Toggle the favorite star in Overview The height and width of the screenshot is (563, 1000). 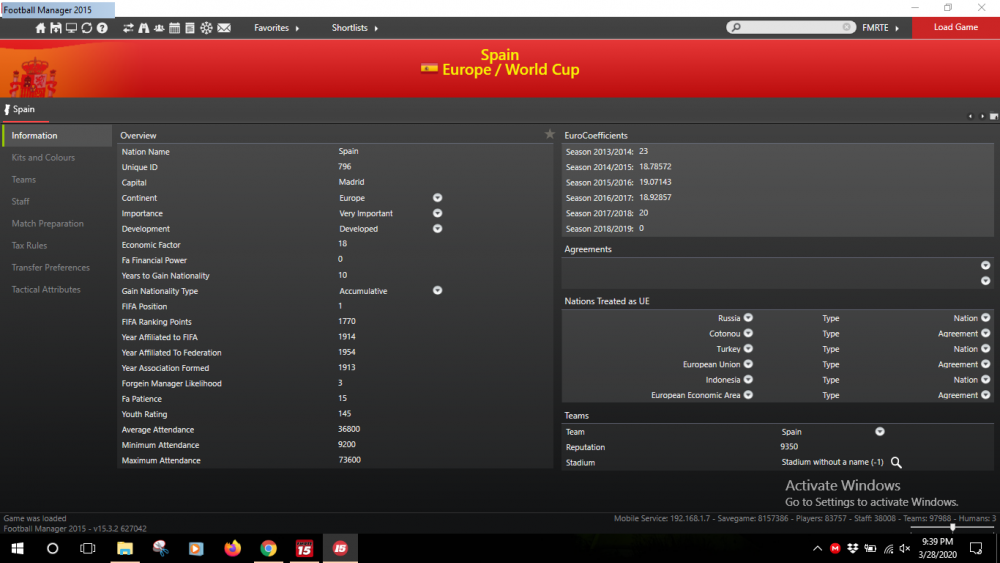[x=550, y=134]
